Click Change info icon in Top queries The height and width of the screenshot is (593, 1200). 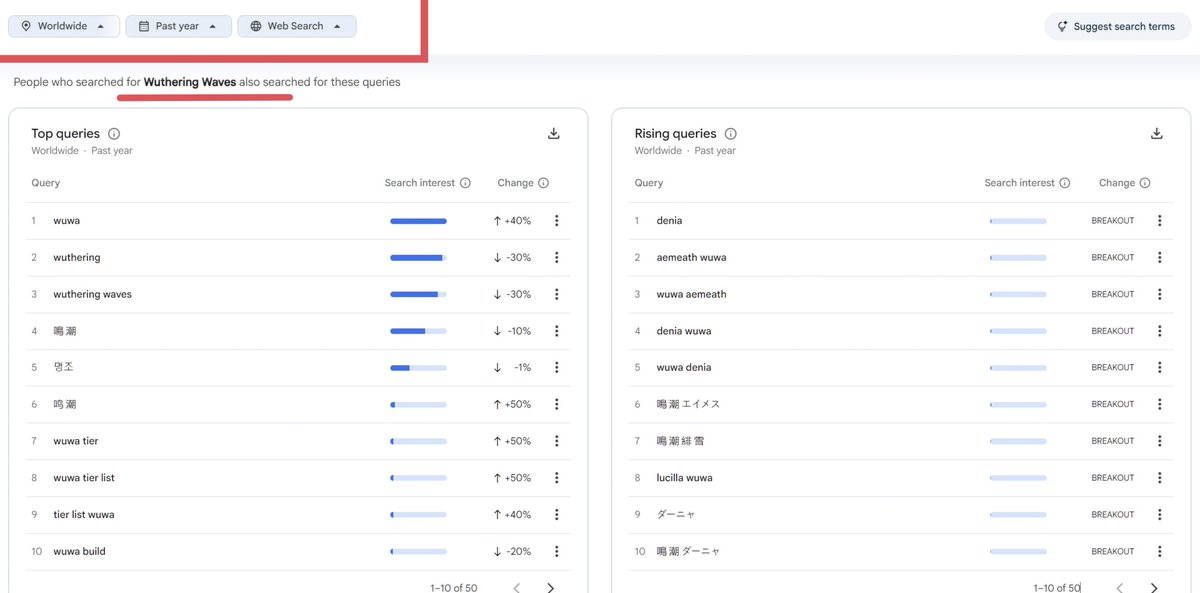[544, 183]
